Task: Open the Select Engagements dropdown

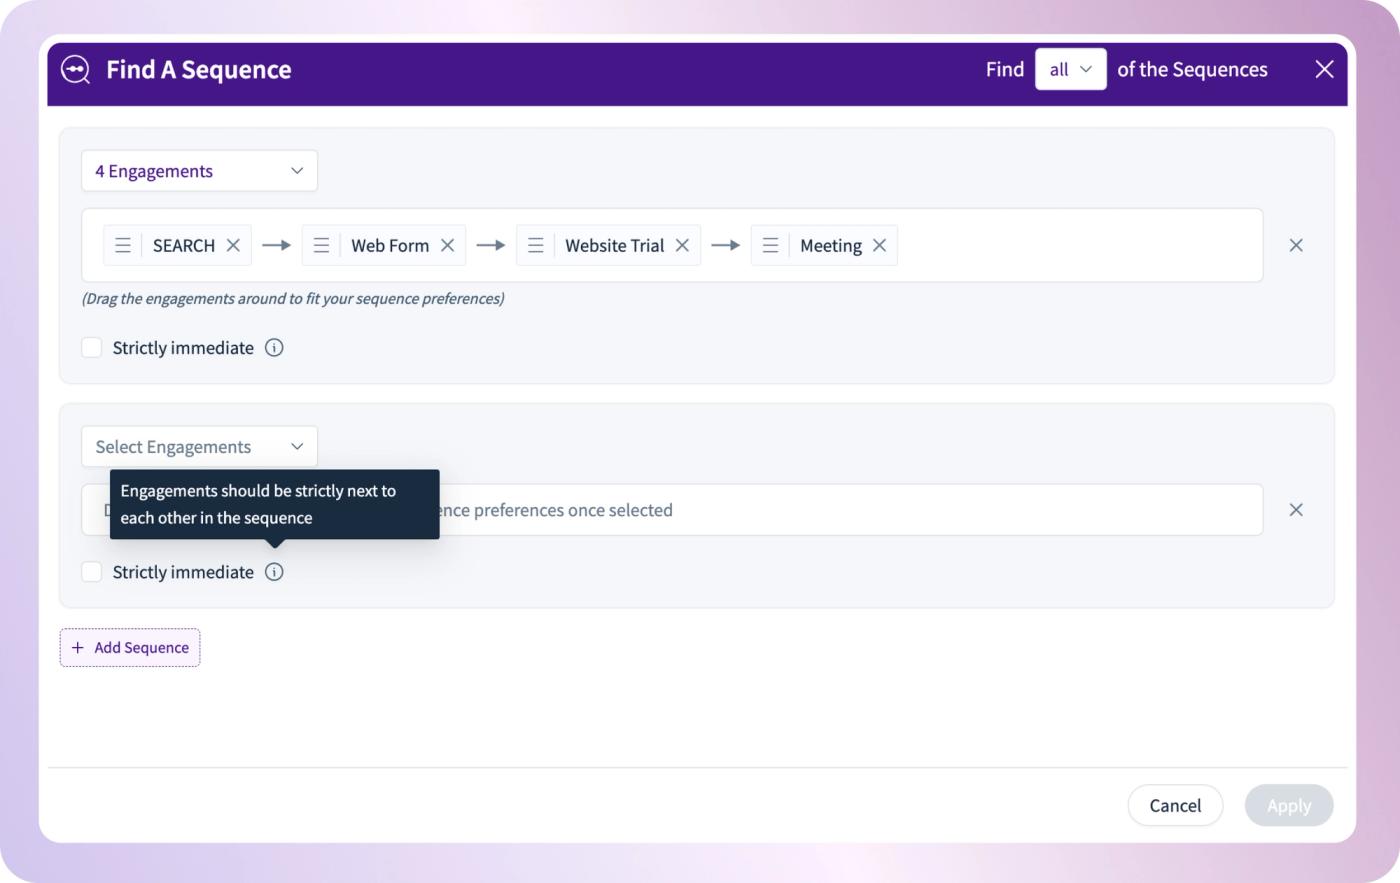Action: pyautogui.click(x=199, y=447)
